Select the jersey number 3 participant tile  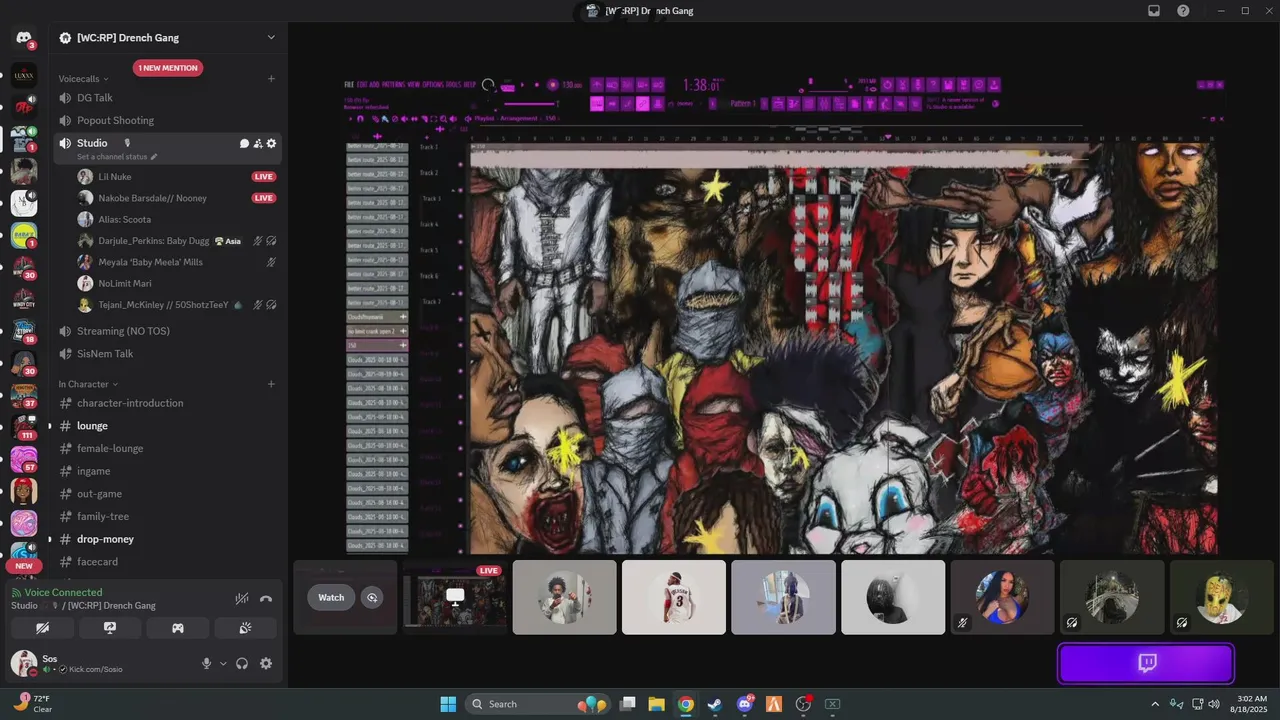point(674,597)
